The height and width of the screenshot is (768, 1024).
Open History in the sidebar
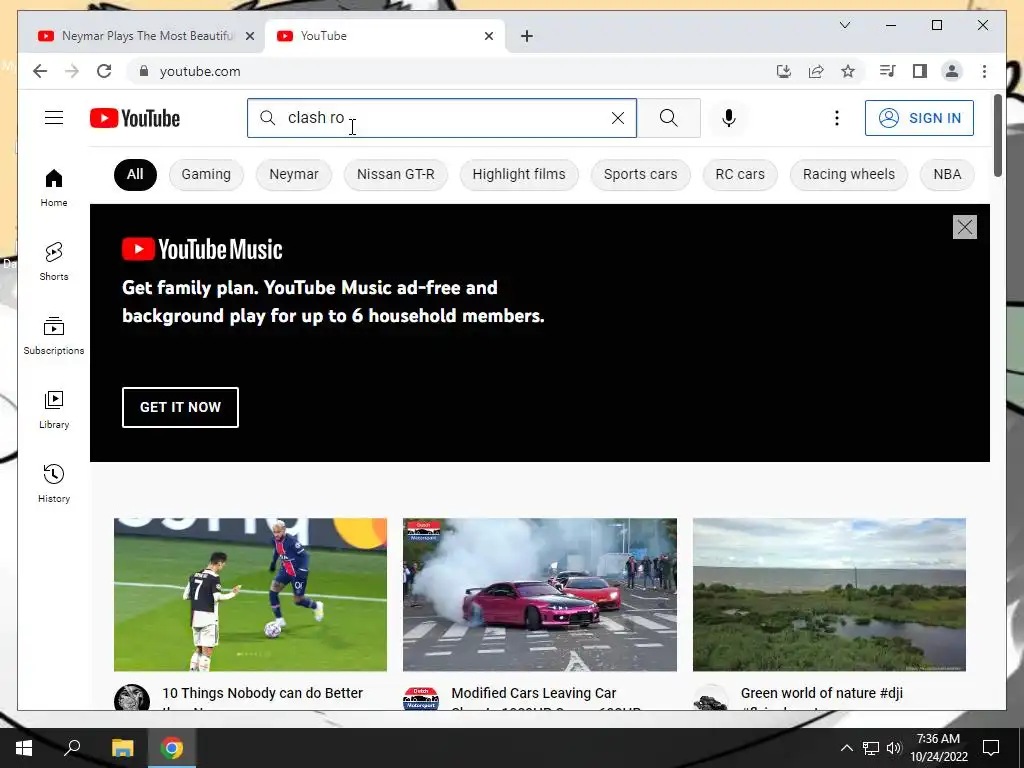click(x=54, y=483)
